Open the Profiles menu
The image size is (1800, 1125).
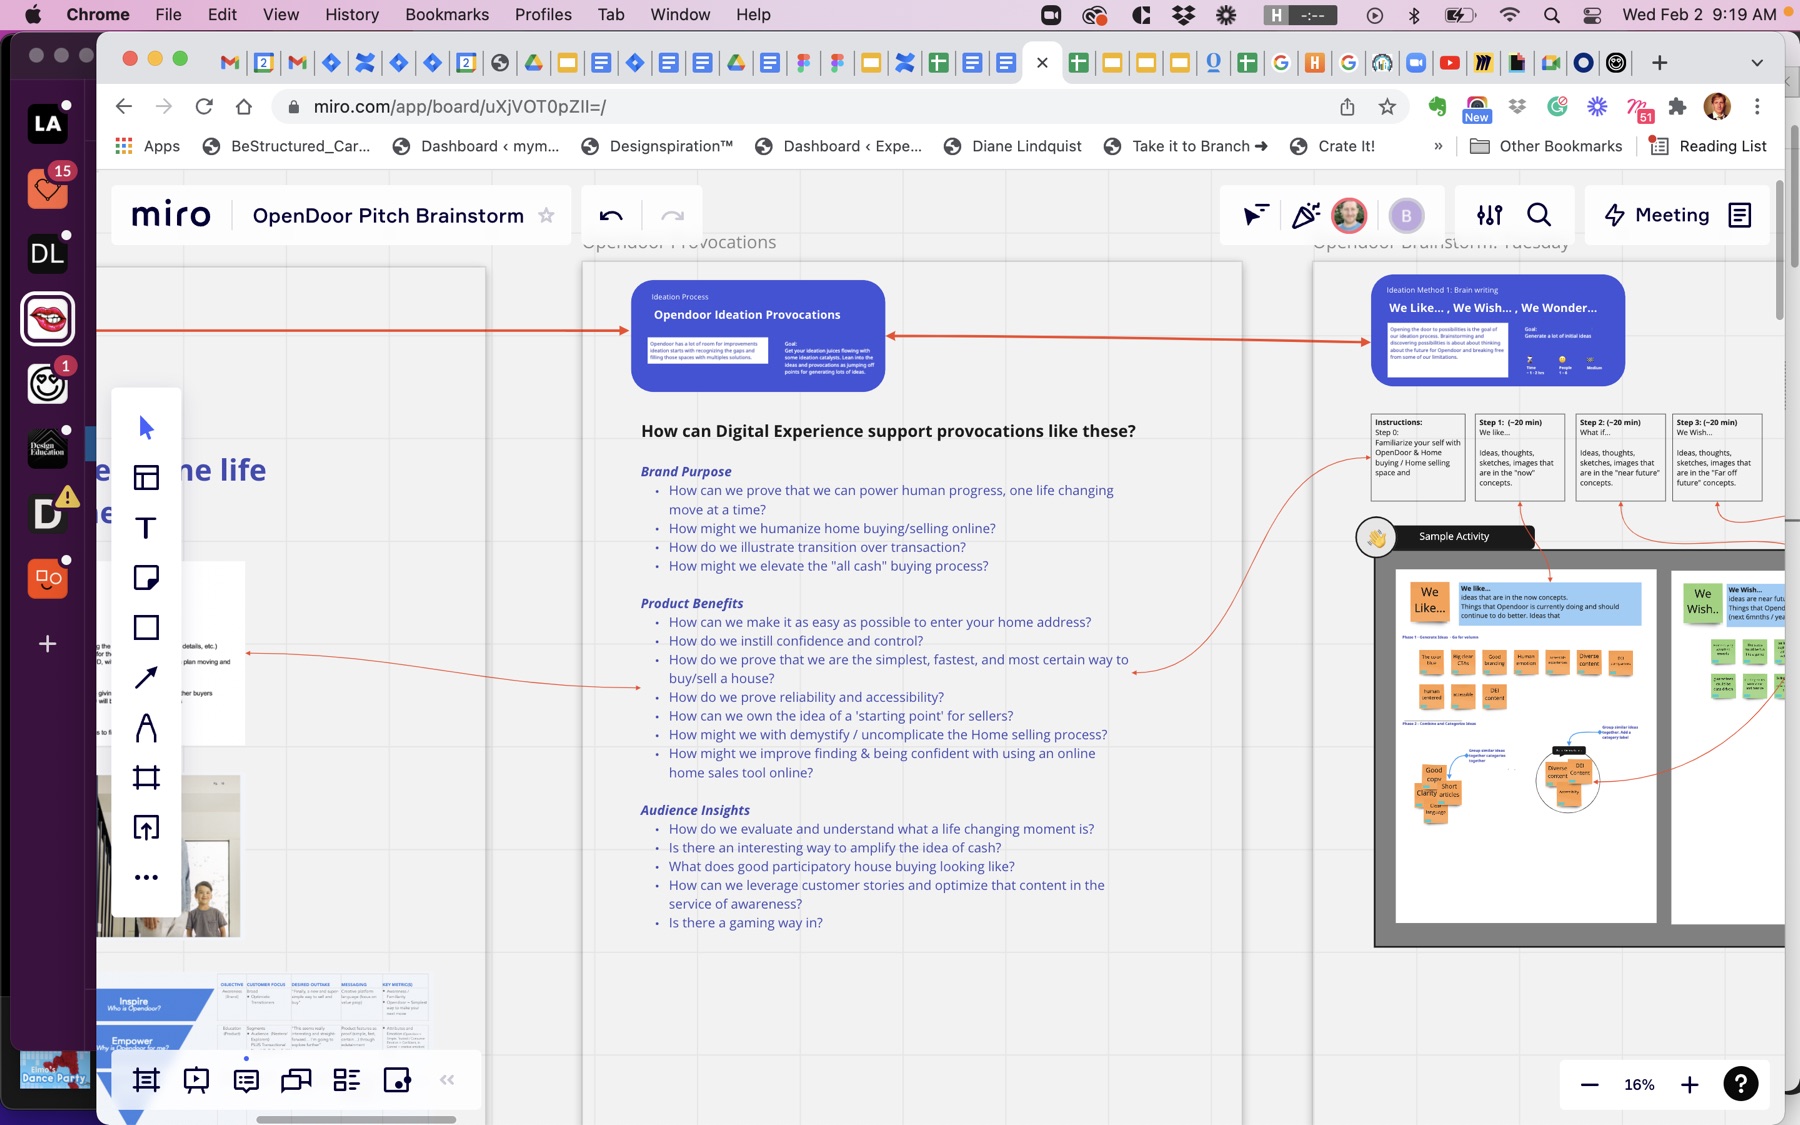(x=543, y=14)
